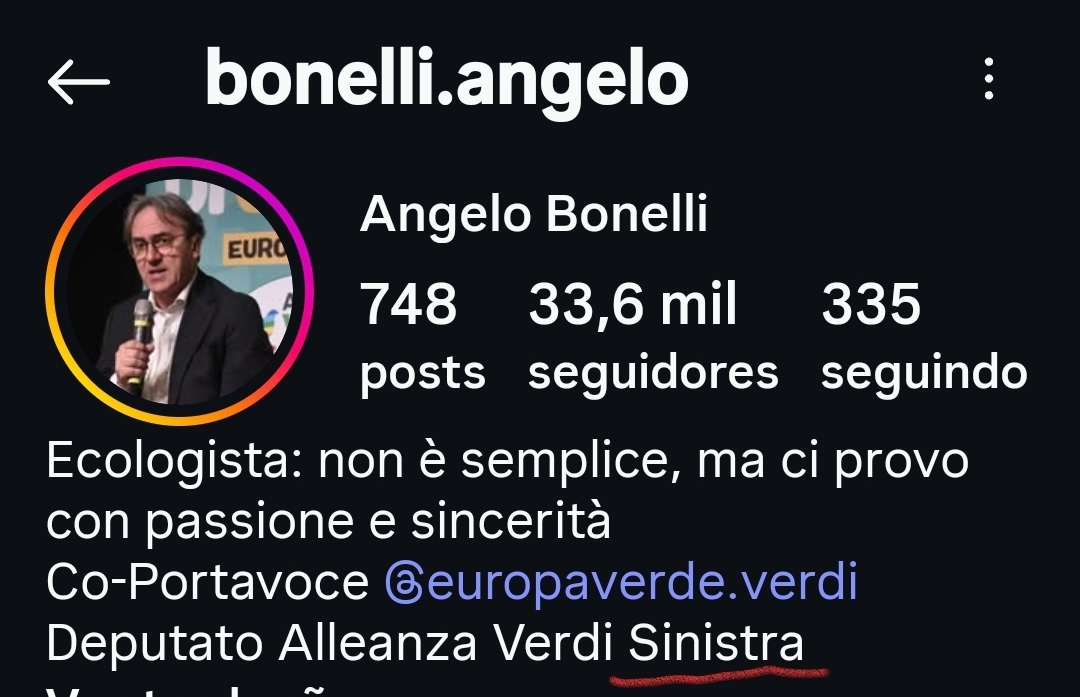
Task: View Angelo Bonelli's story via profile picture
Action: coord(179,291)
